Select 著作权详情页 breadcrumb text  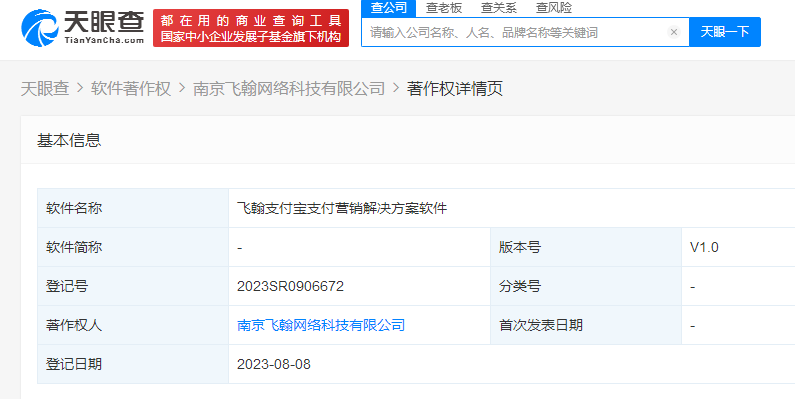[x=455, y=89]
